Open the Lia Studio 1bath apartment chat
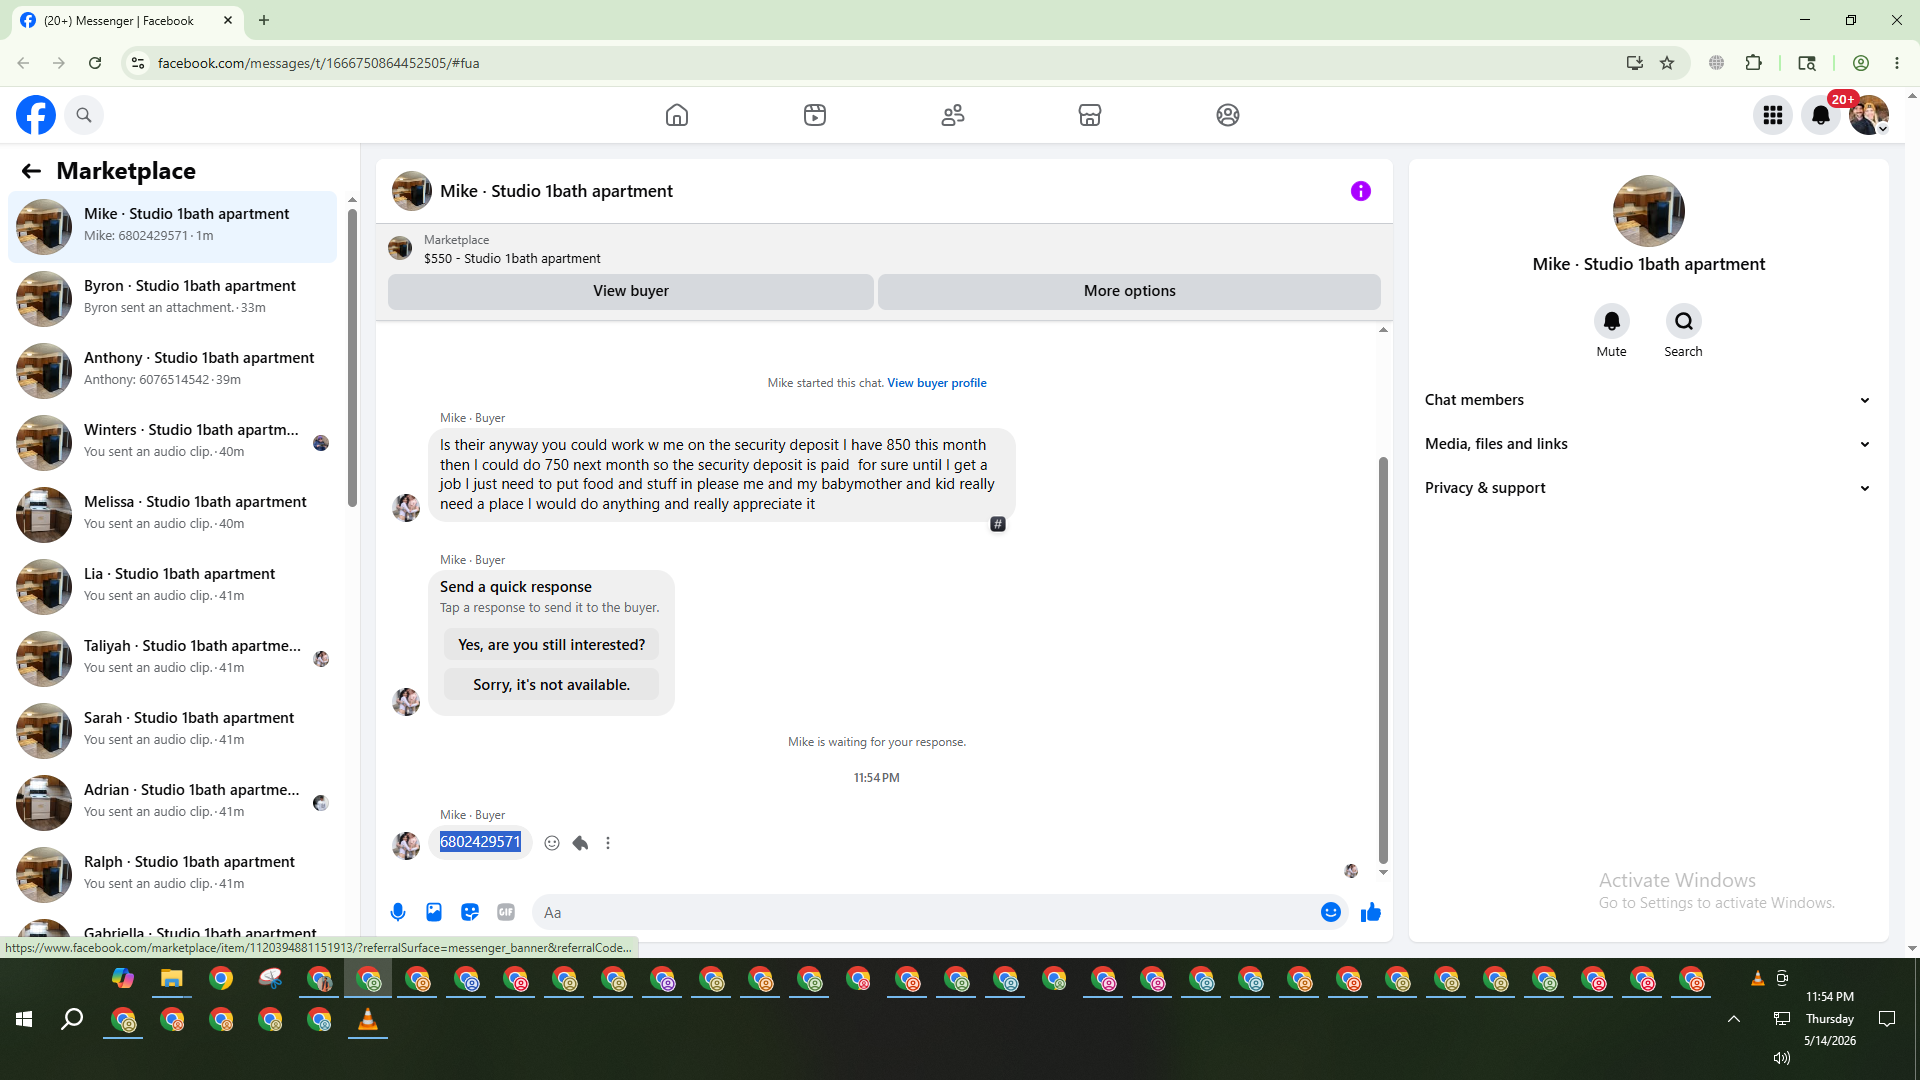 pyautogui.click(x=173, y=586)
